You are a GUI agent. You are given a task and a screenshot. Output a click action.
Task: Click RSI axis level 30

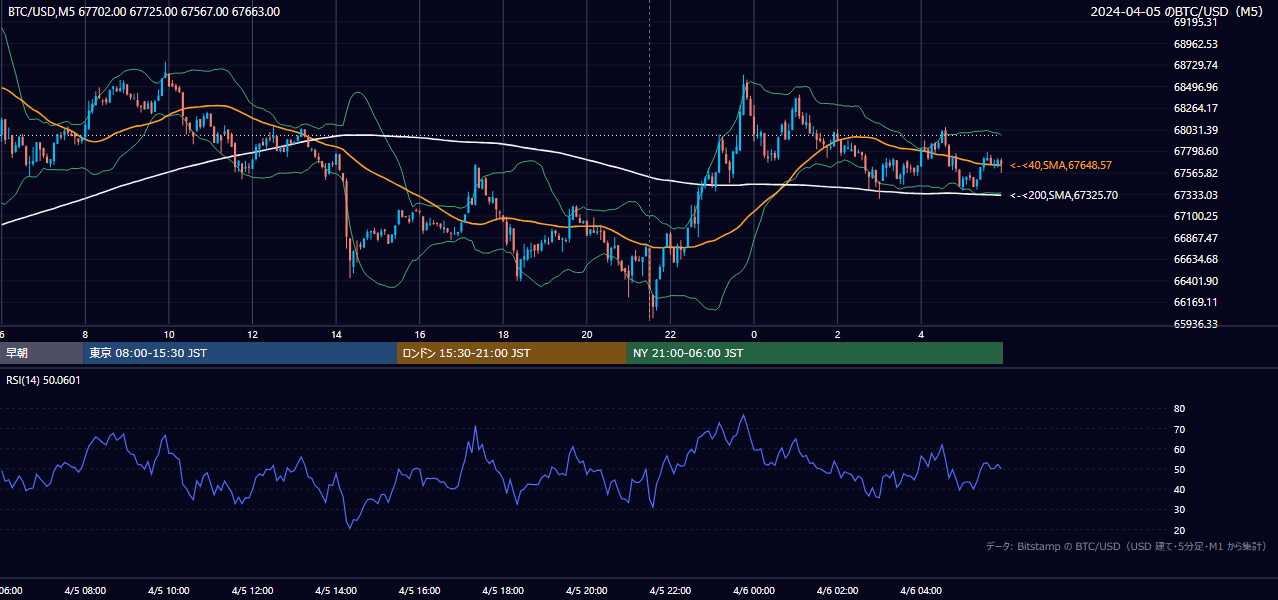(1179, 509)
